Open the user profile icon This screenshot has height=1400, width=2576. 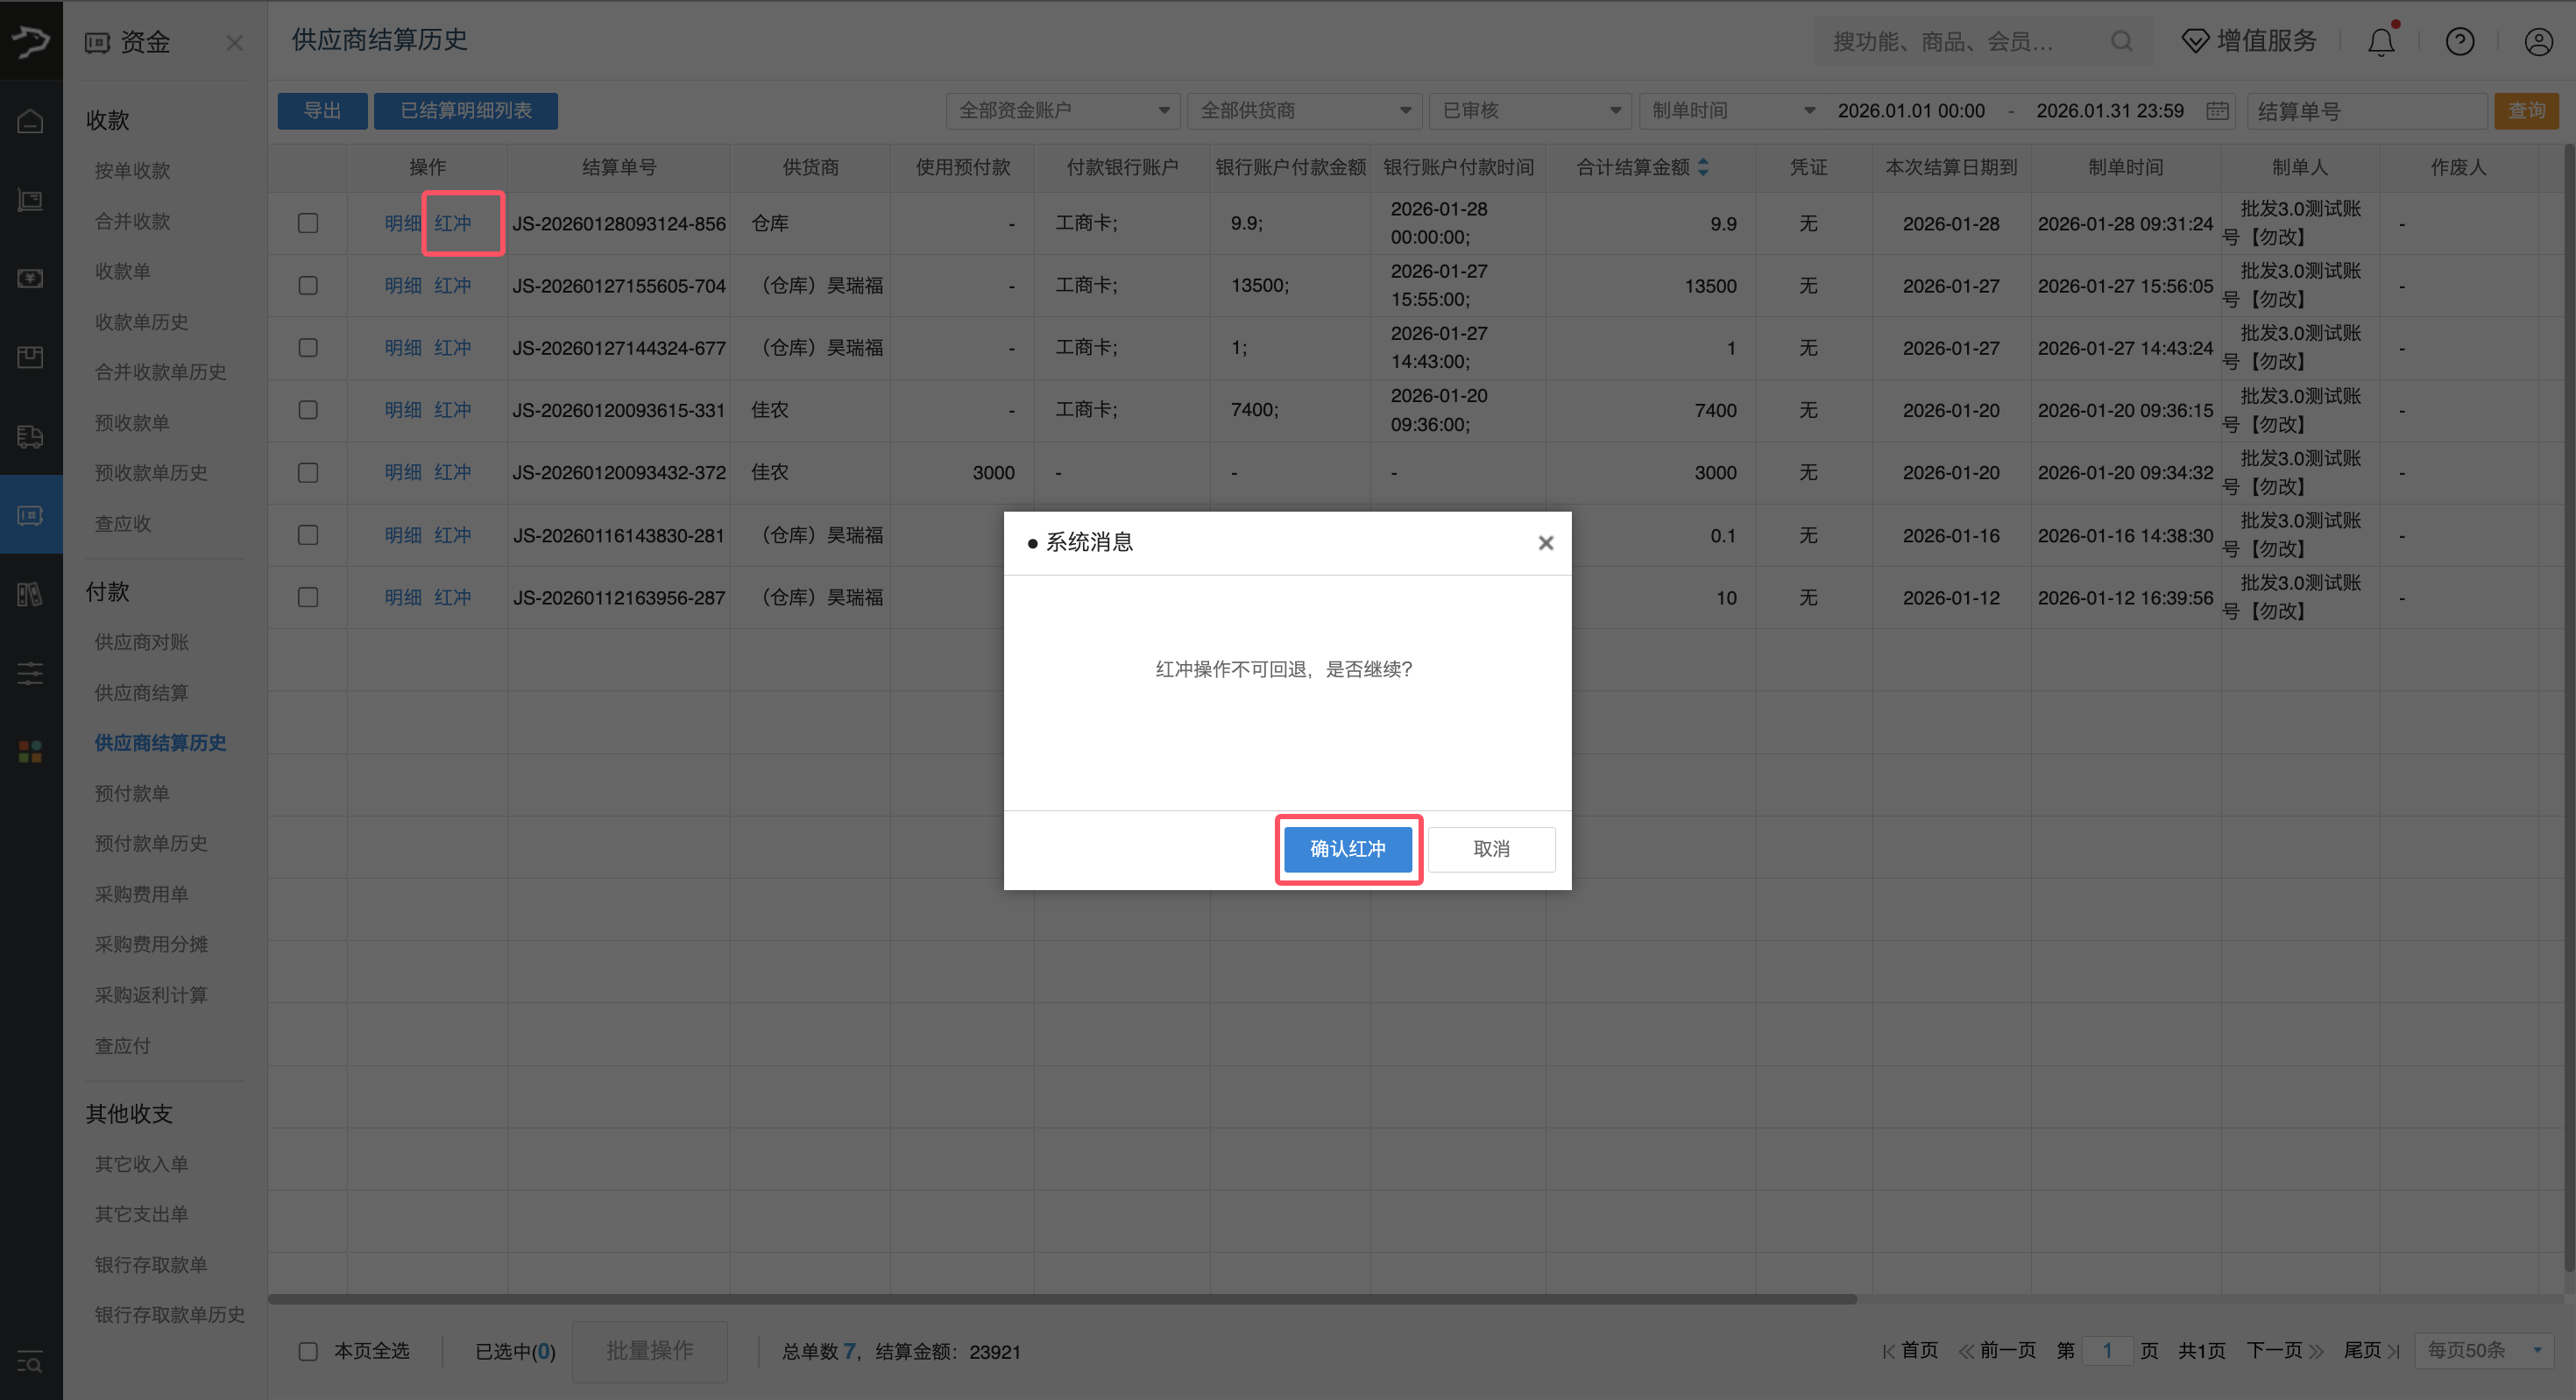coord(2538,42)
